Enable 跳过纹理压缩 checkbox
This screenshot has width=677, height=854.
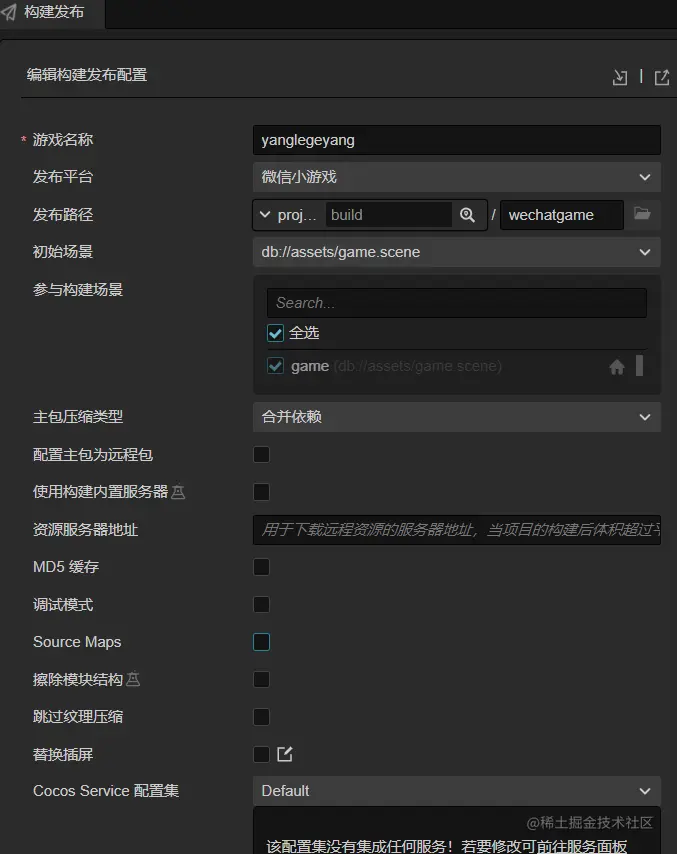click(261, 717)
